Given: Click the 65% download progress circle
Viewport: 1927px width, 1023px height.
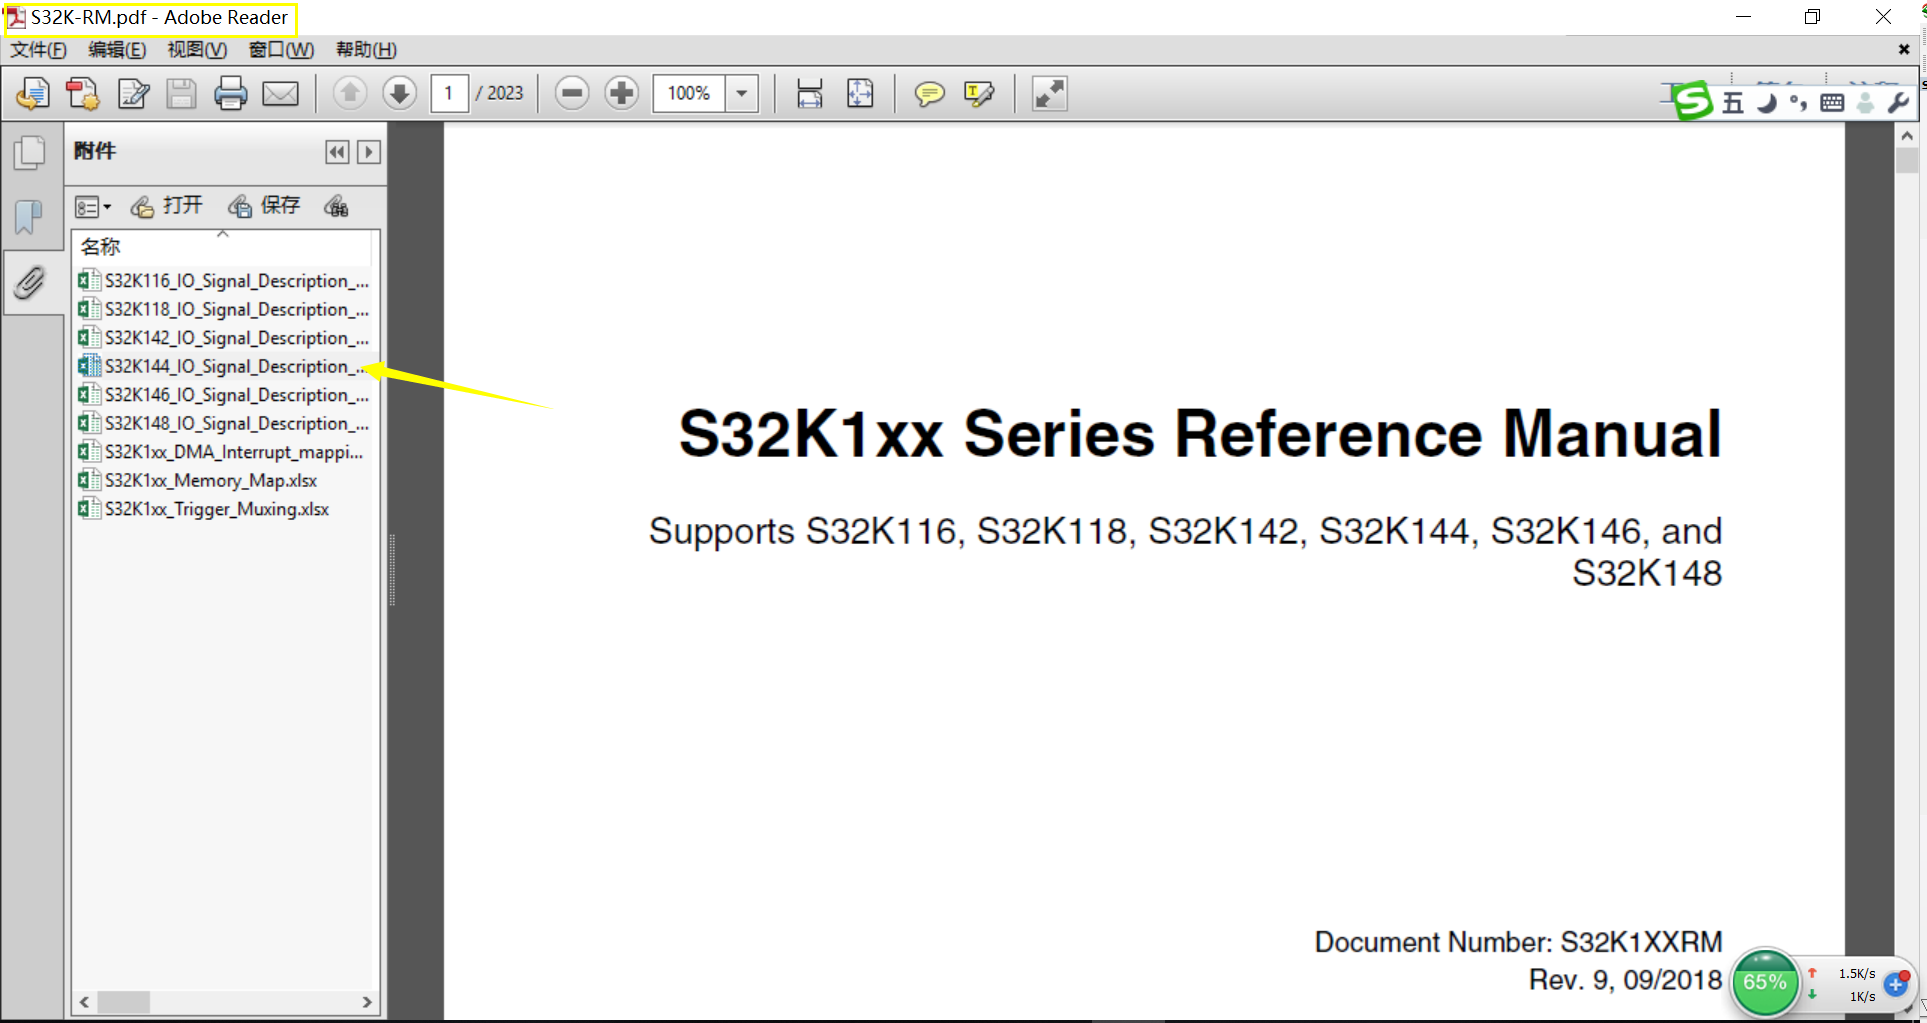Looking at the screenshot, I should 1766,982.
